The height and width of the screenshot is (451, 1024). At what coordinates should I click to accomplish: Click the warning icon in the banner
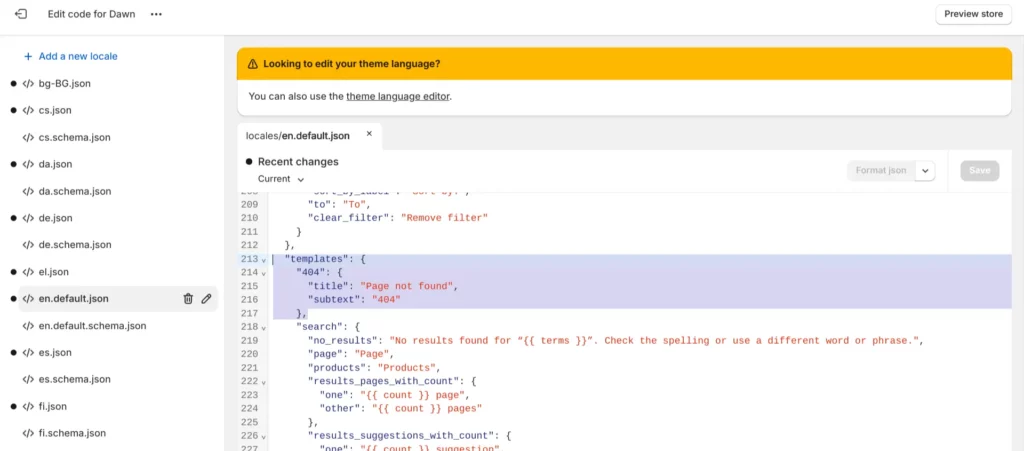(253, 64)
